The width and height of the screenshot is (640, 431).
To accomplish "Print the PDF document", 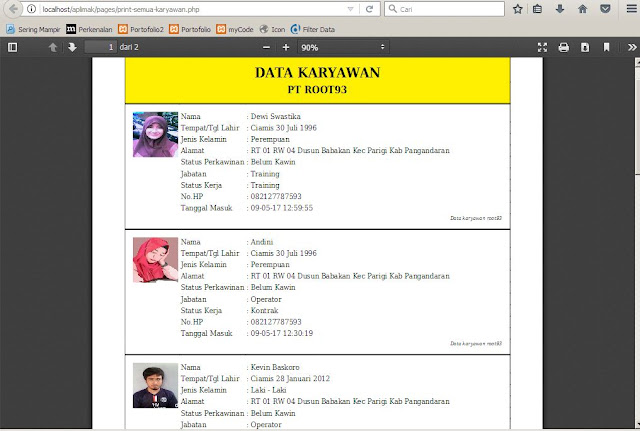I will coord(564,47).
